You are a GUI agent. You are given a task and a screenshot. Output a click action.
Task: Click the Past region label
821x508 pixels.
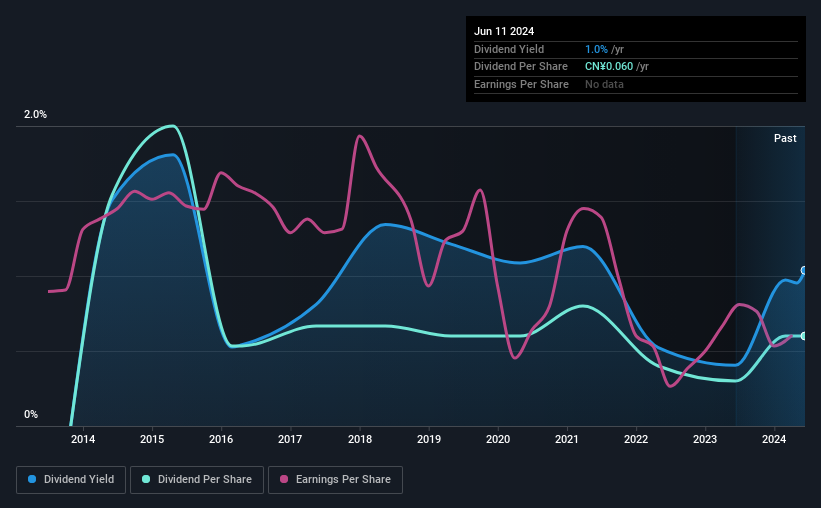(x=785, y=138)
